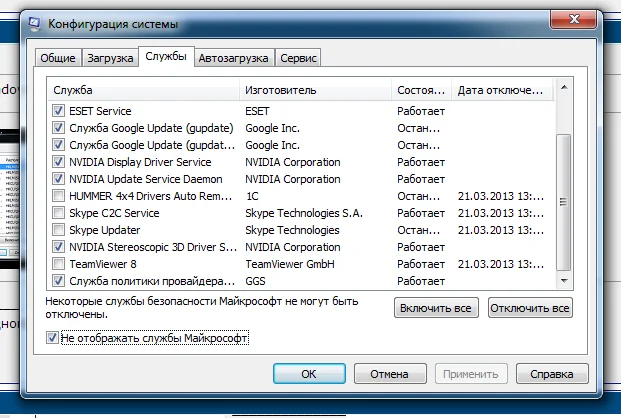Viewport: 621px width, 418px height.
Task: Uncheck the ESET Service checkbox
Action: (58, 111)
